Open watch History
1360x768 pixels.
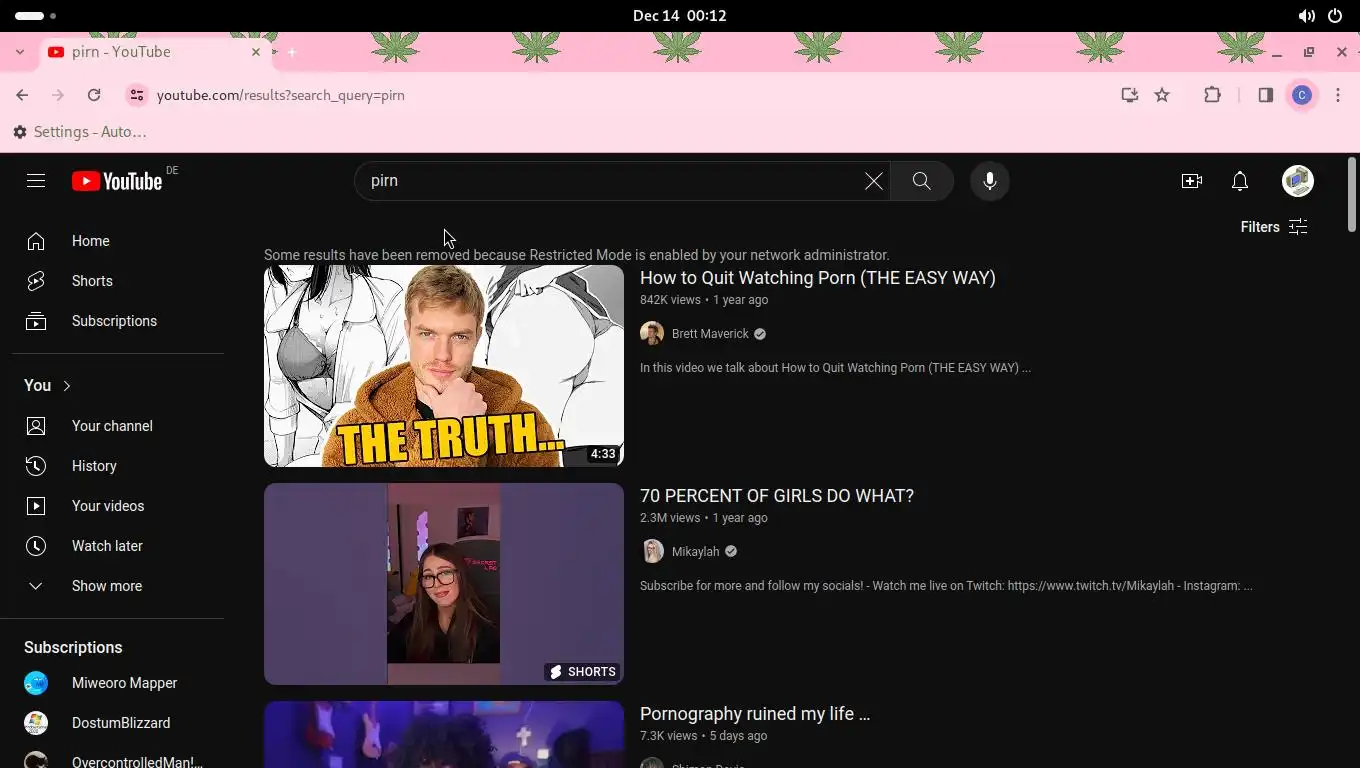[x=118, y=466]
